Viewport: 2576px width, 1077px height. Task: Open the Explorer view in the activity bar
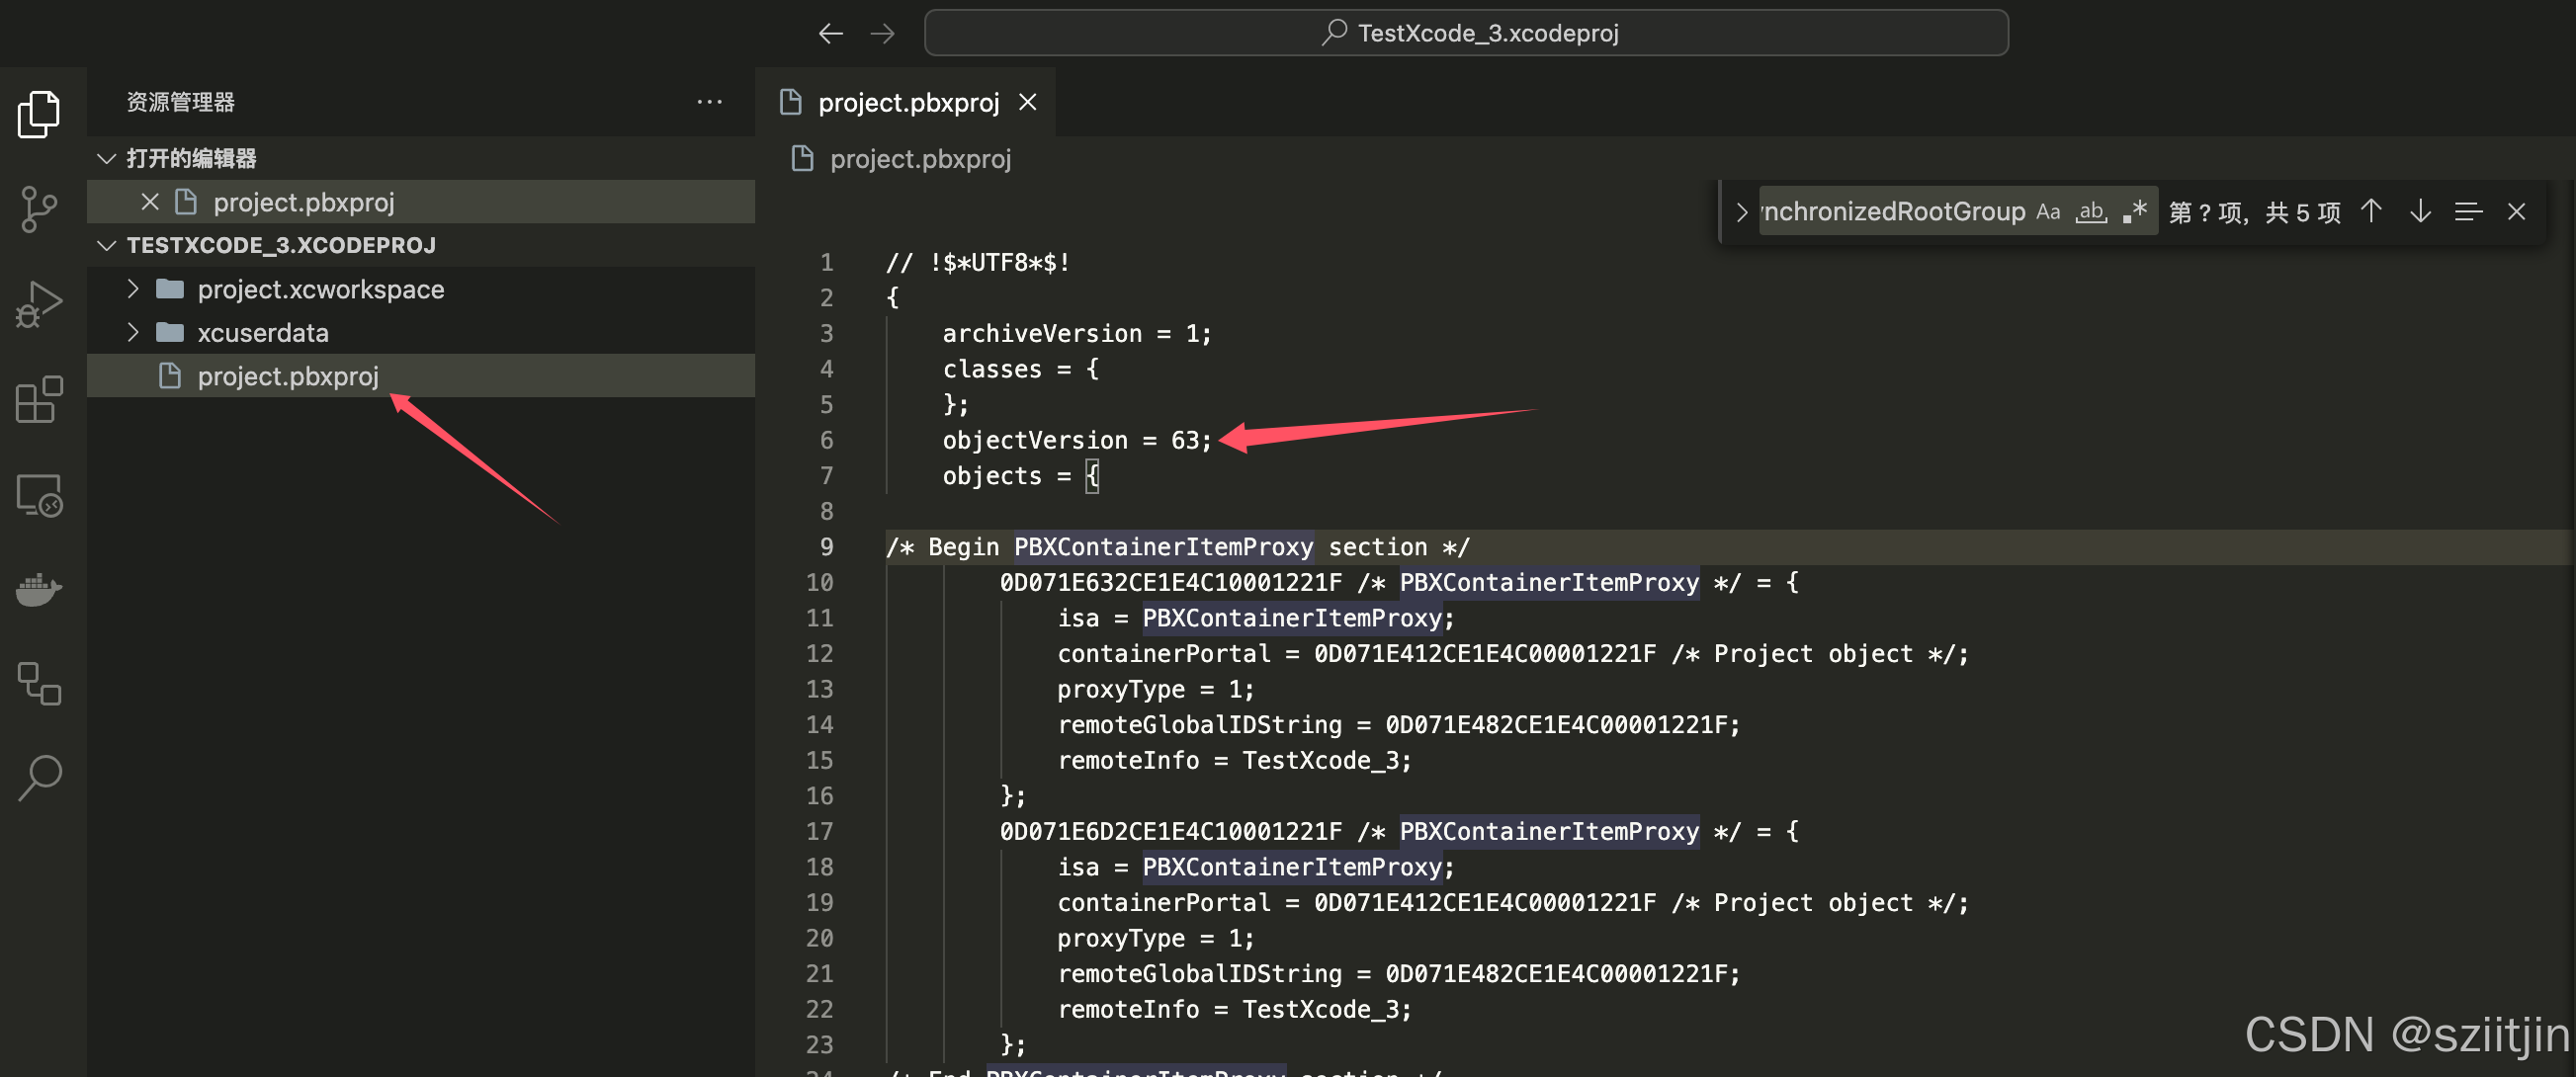tap(39, 114)
